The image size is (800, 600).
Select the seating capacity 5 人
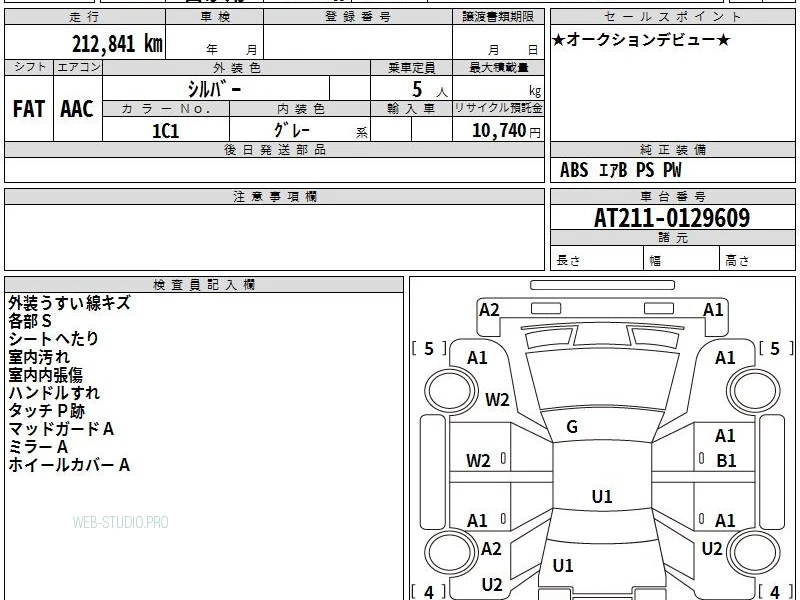pos(430,90)
